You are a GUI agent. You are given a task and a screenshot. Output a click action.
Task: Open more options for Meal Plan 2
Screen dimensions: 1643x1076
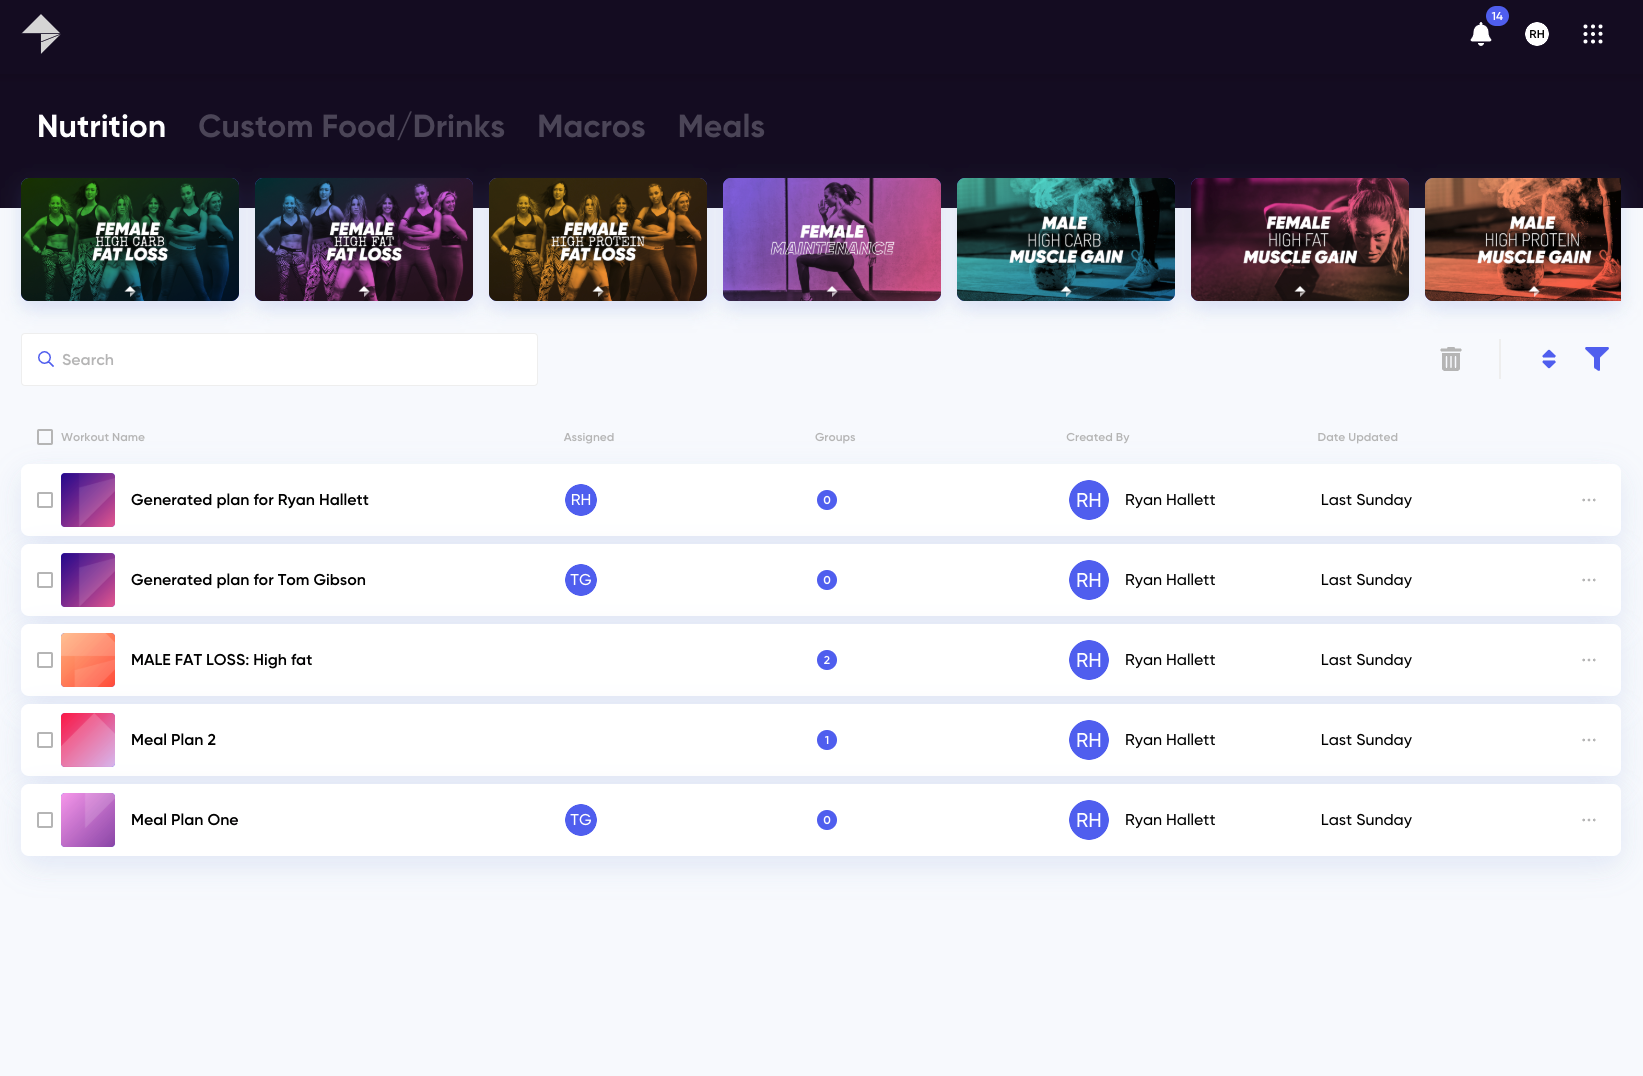pyautogui.click(x=1589, y=740)
